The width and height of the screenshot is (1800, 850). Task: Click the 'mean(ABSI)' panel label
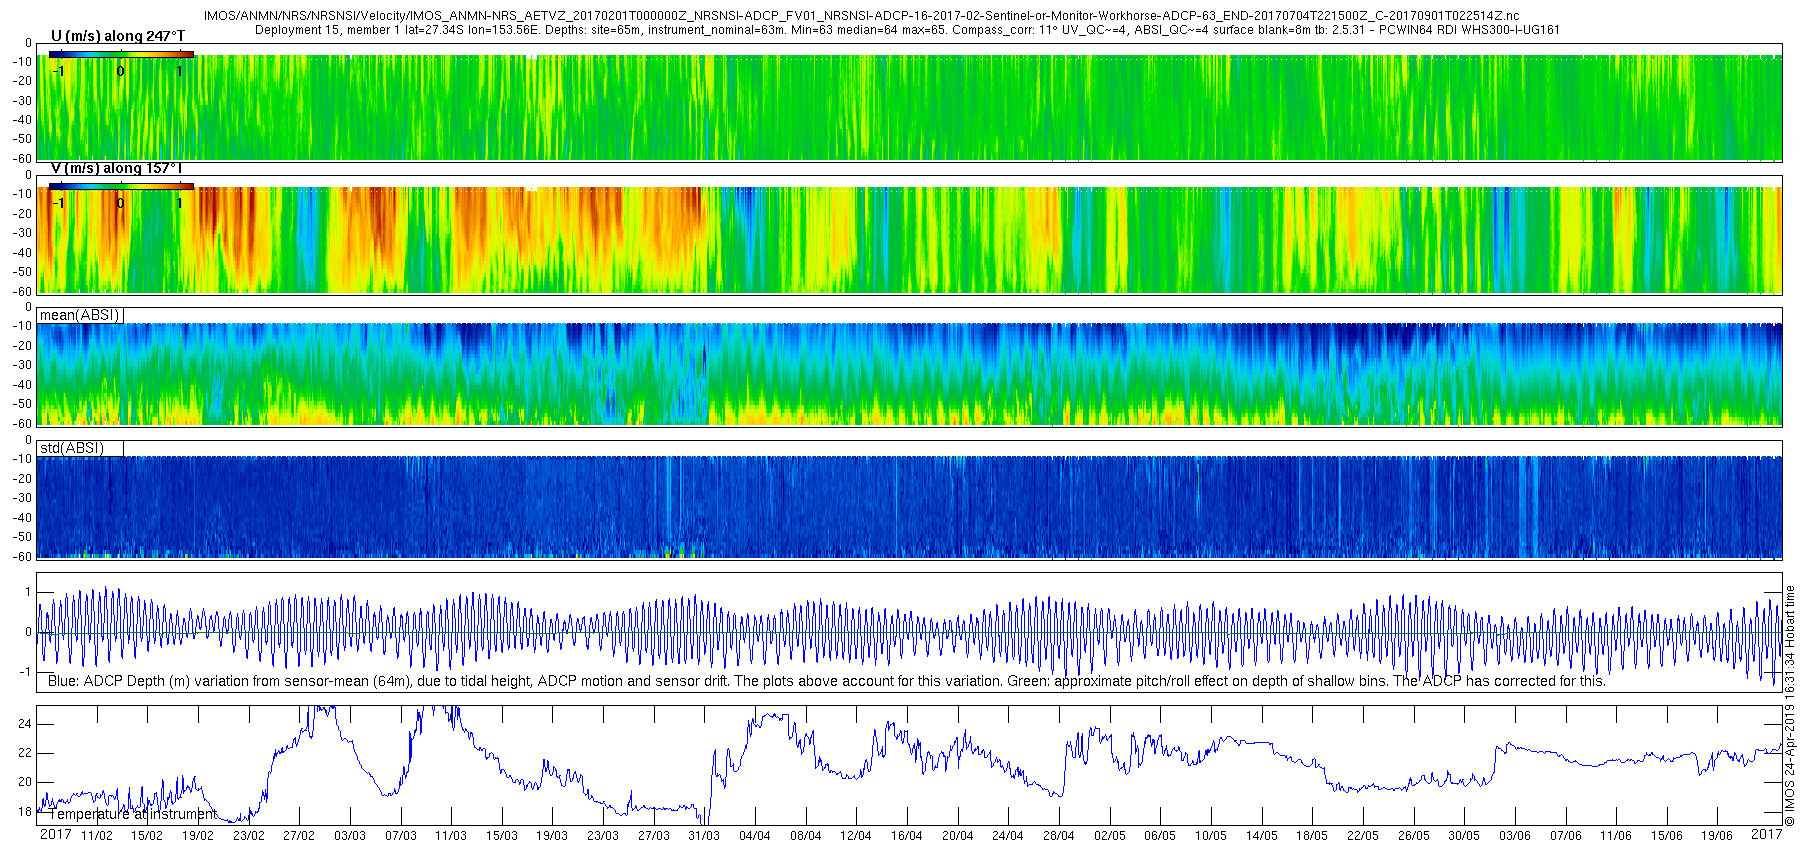80,315
